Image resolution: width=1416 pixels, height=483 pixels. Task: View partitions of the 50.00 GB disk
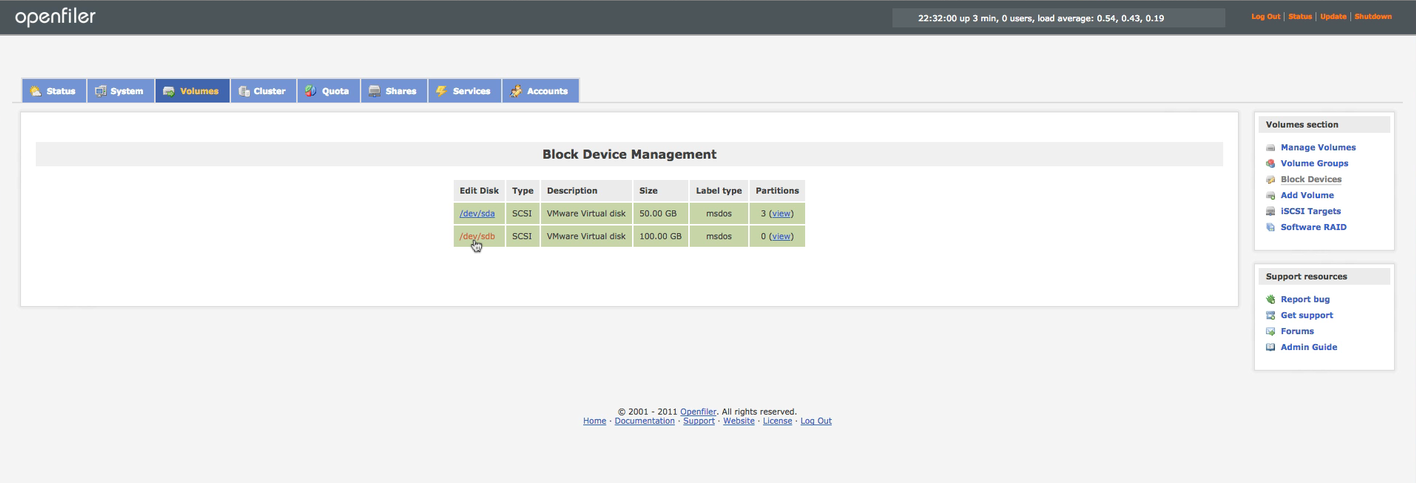click(x=781, y=213)
